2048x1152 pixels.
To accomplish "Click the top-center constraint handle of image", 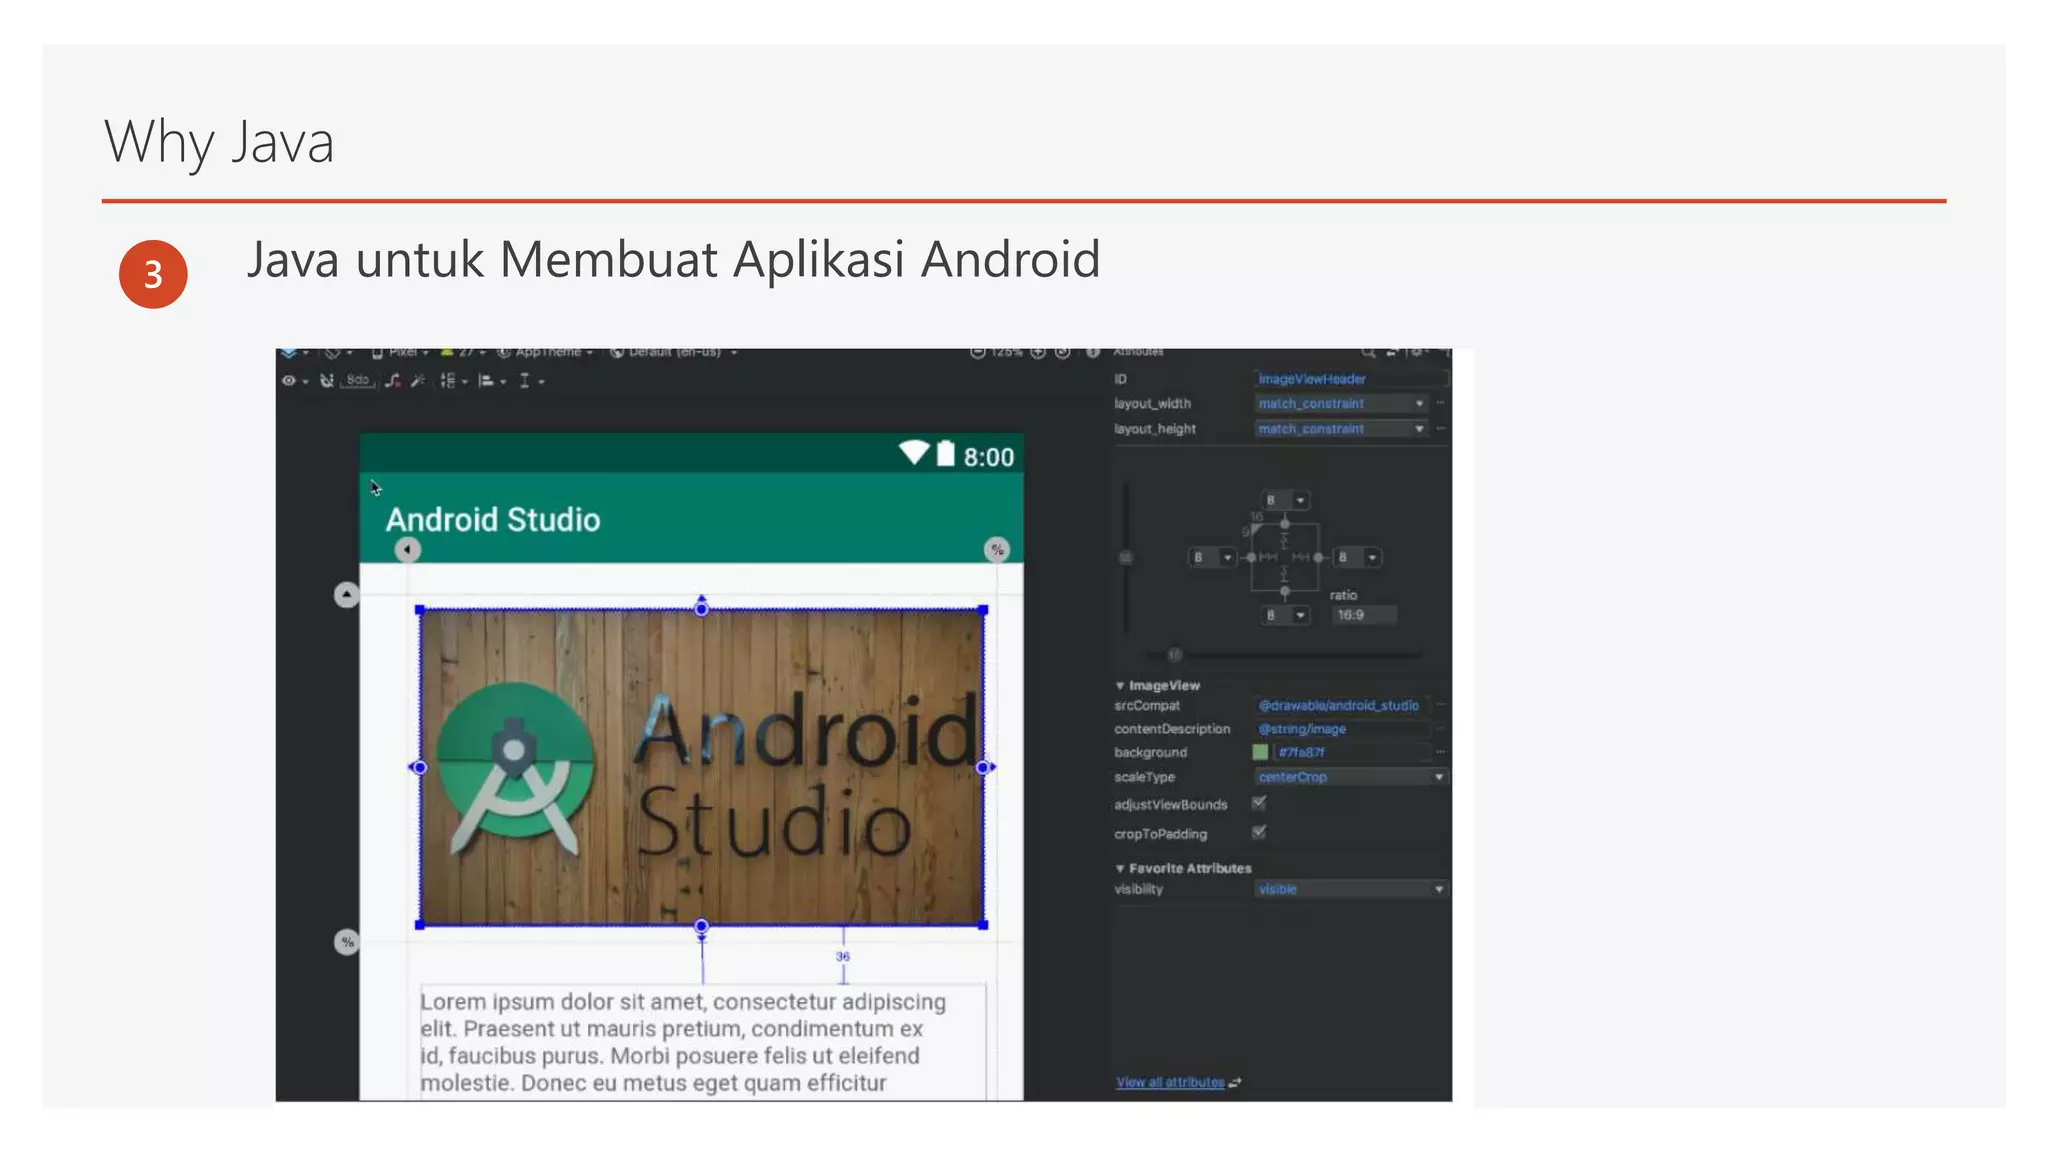I will pos(702,608).
